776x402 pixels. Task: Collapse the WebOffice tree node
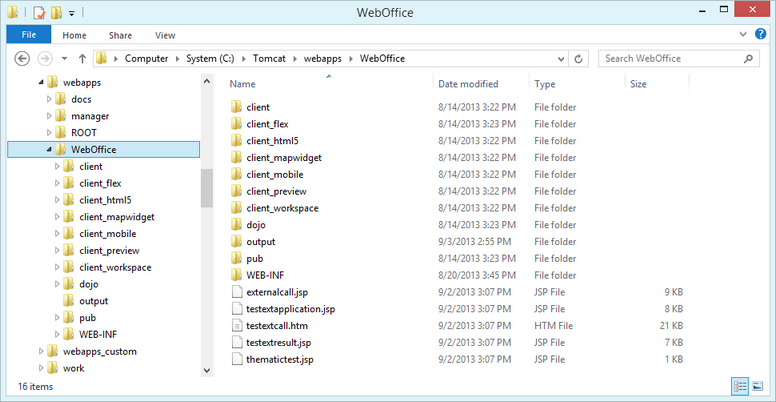(x=48, y=150)
